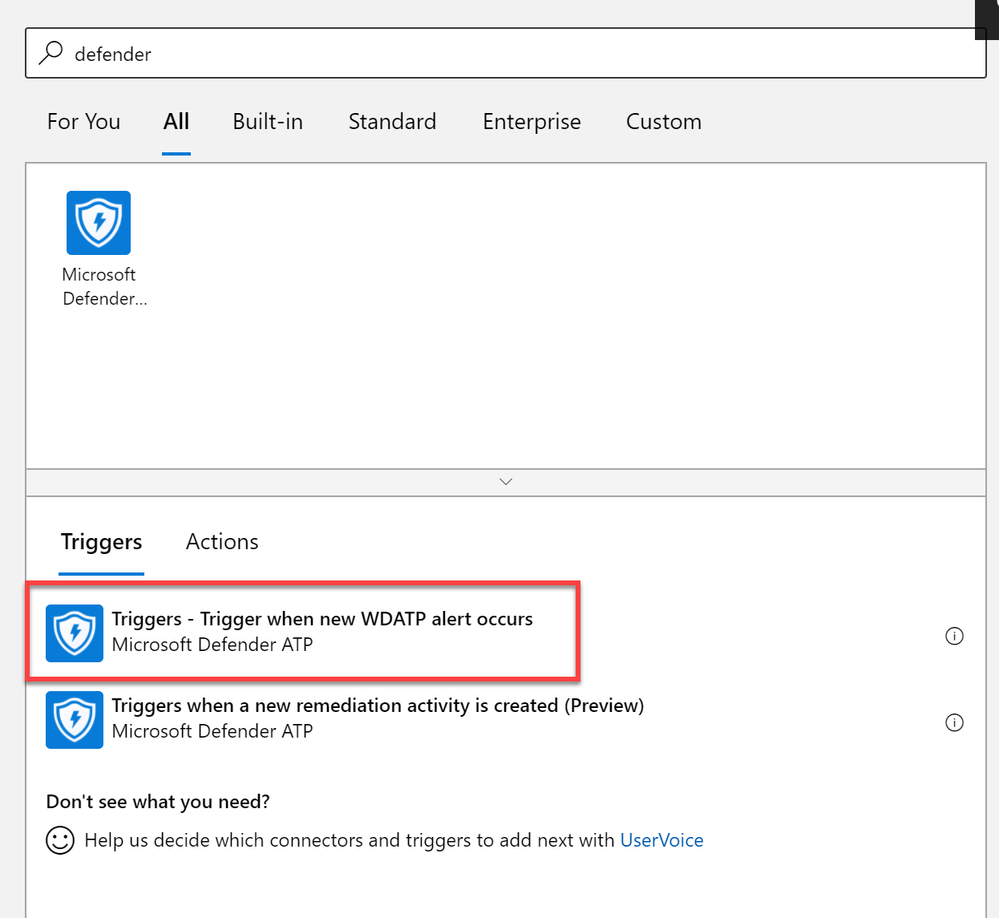Choose 'Trigger when new WDATP alert occurs'
The height and width of the screenshot is (918, 999).
tap(322, 619)
